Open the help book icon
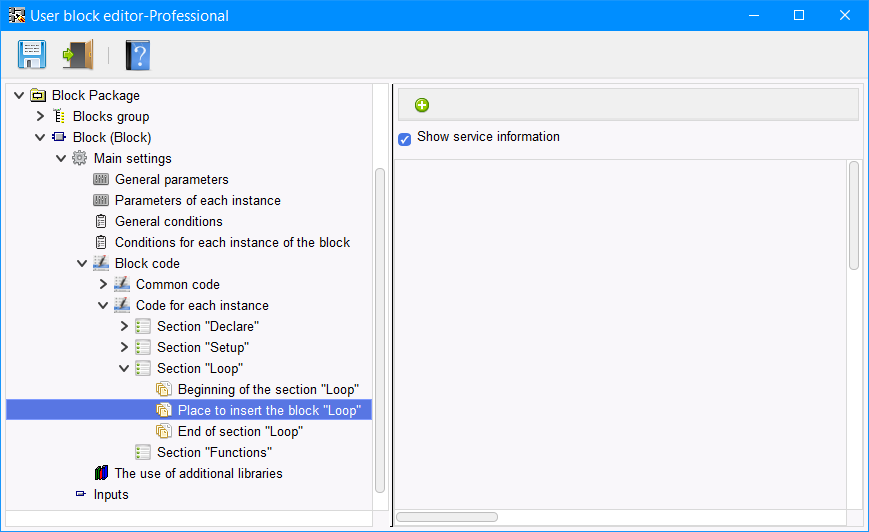Screen dimensions: 869x532 click(x=137, y=54)
